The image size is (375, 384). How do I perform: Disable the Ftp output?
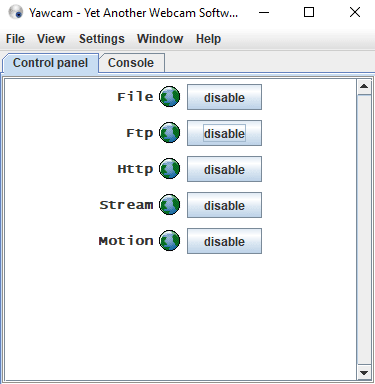tap(224, 133)
